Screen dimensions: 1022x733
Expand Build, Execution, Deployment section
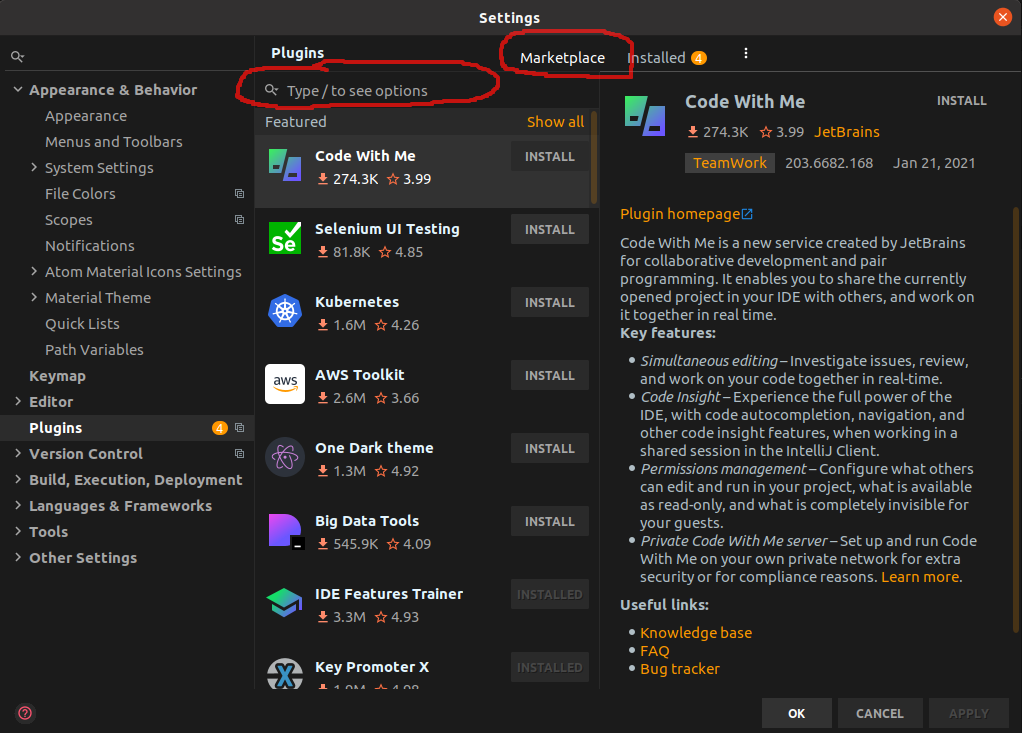(18, 480)
